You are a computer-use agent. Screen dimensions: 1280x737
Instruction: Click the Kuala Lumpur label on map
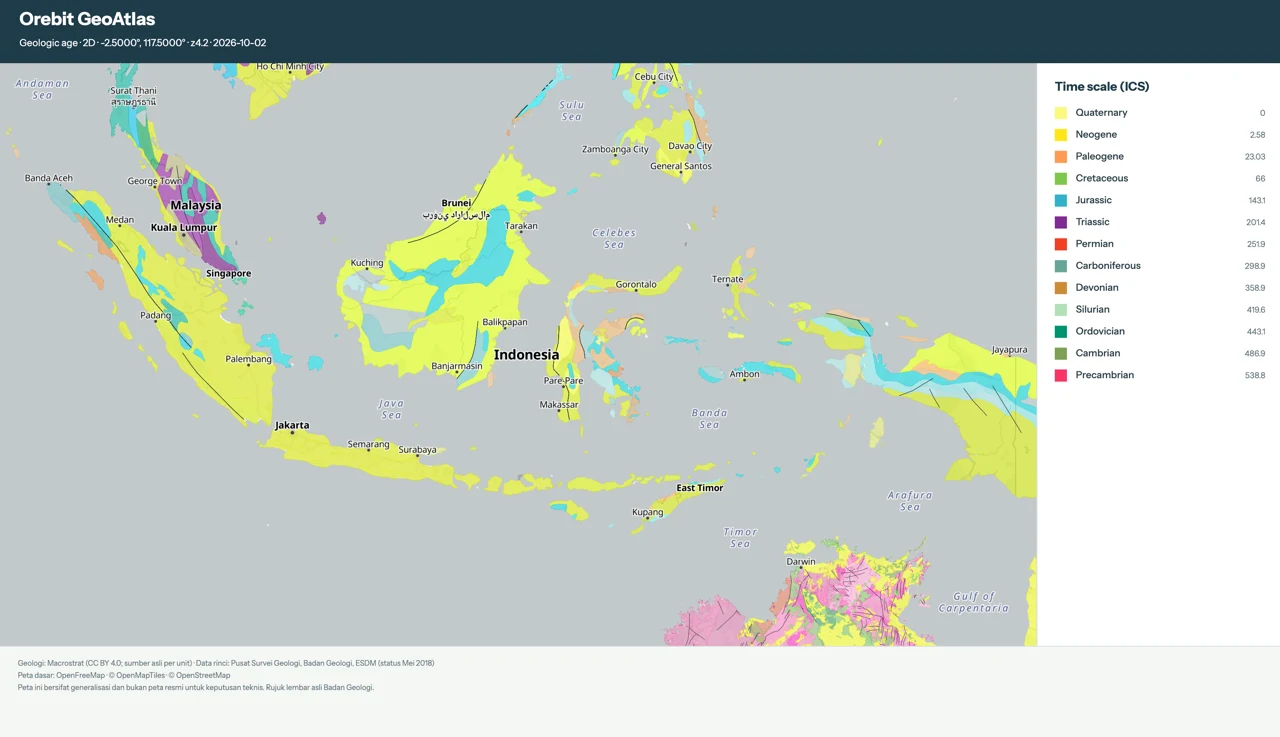[184, 227]
